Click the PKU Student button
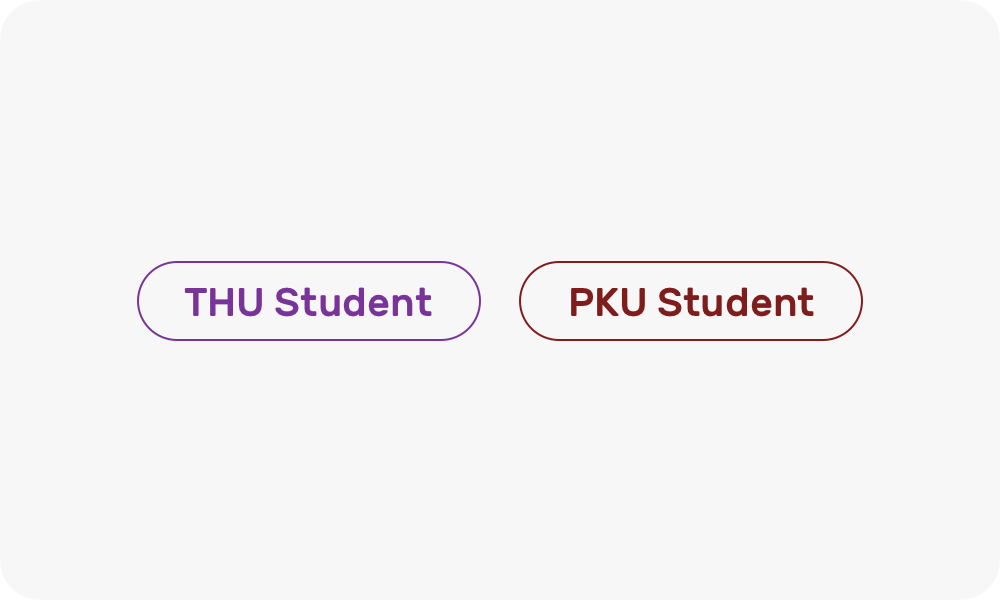The image size is (1000, 600). point(691,301)
